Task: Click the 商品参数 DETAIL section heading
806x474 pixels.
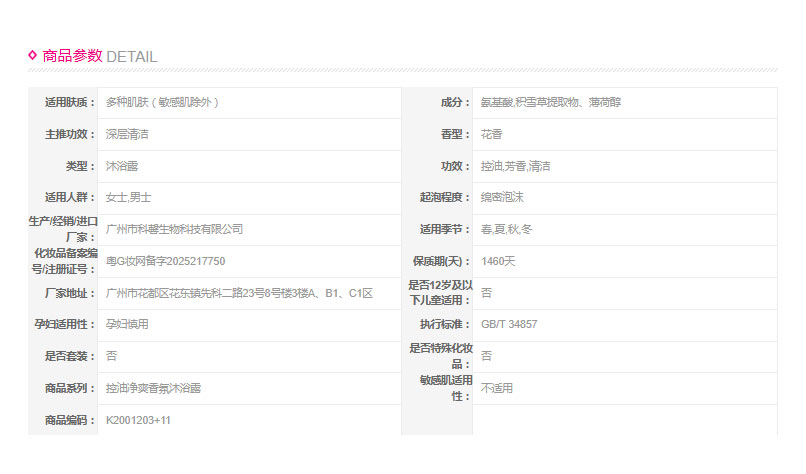Action: 99,57
